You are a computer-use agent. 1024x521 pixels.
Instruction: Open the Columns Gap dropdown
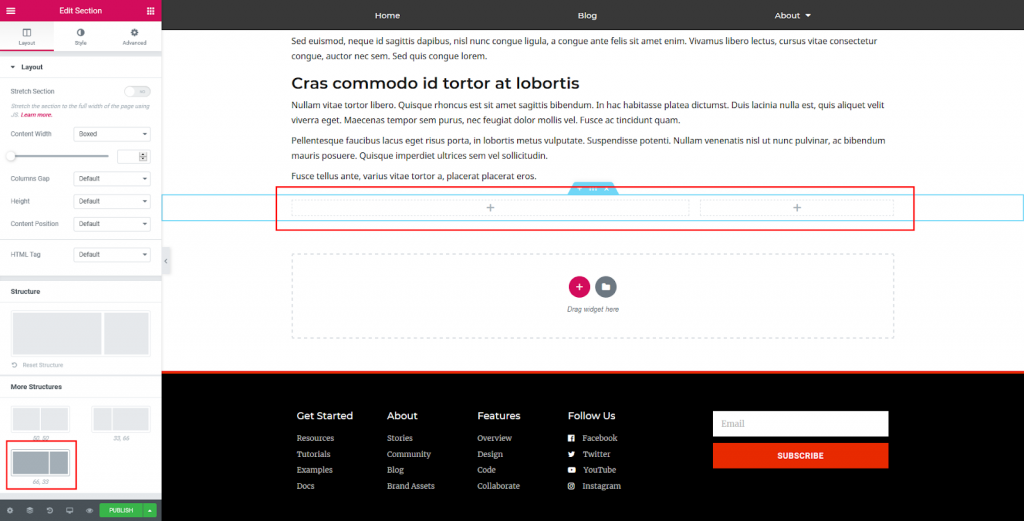[112, 178]
